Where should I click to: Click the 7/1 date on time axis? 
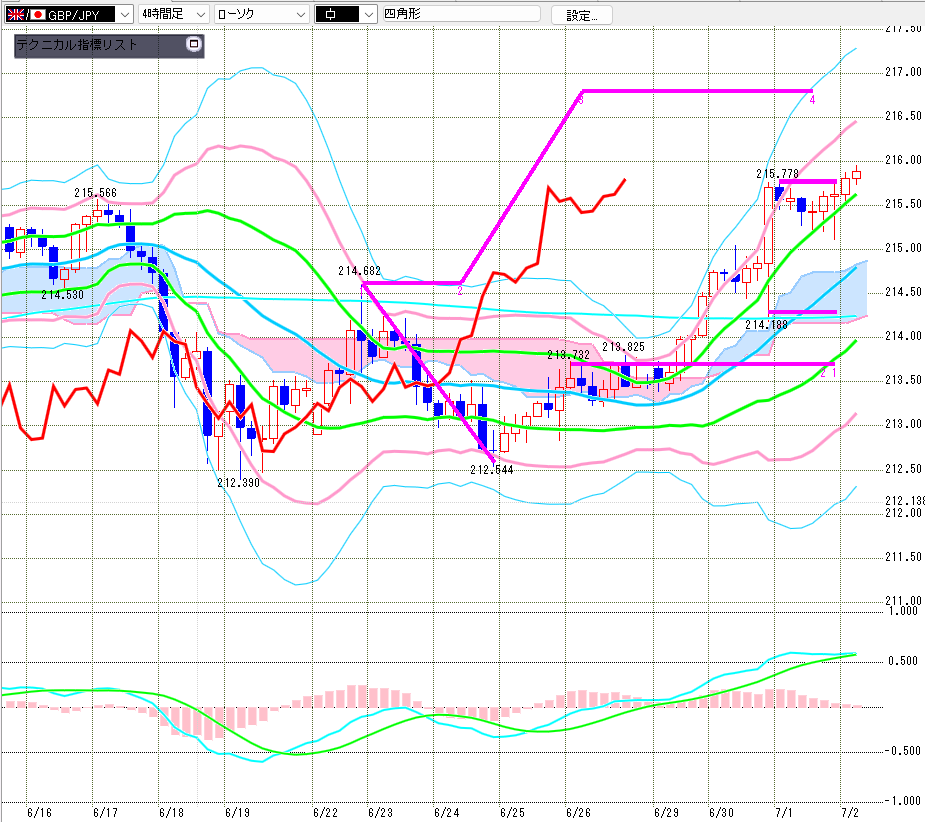click(x=783, y=813)
